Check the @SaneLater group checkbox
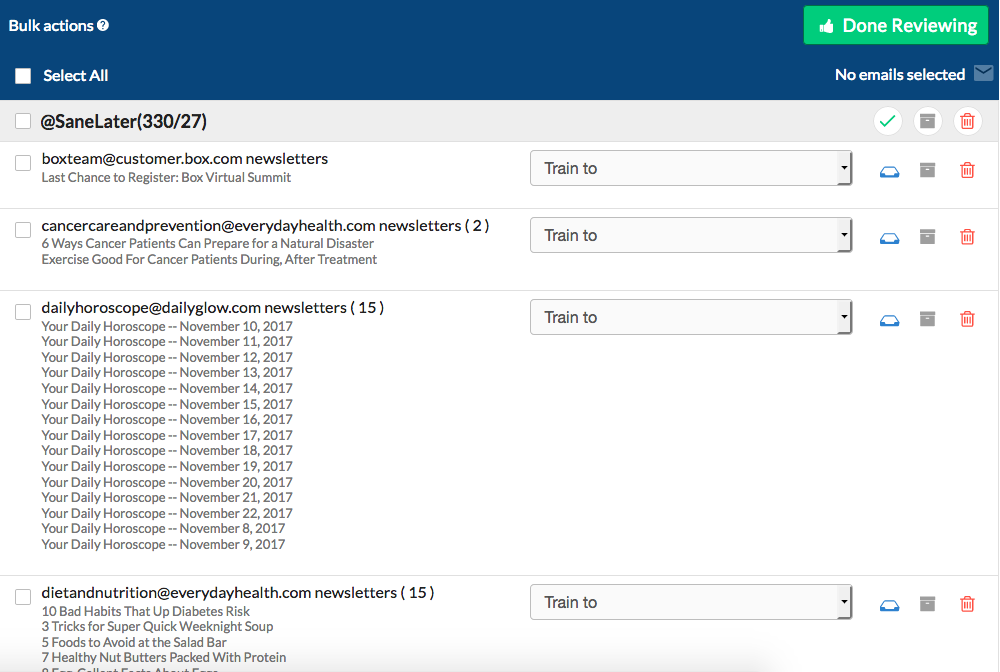Viewport: 1000px width, 672px height. [23, 121]
